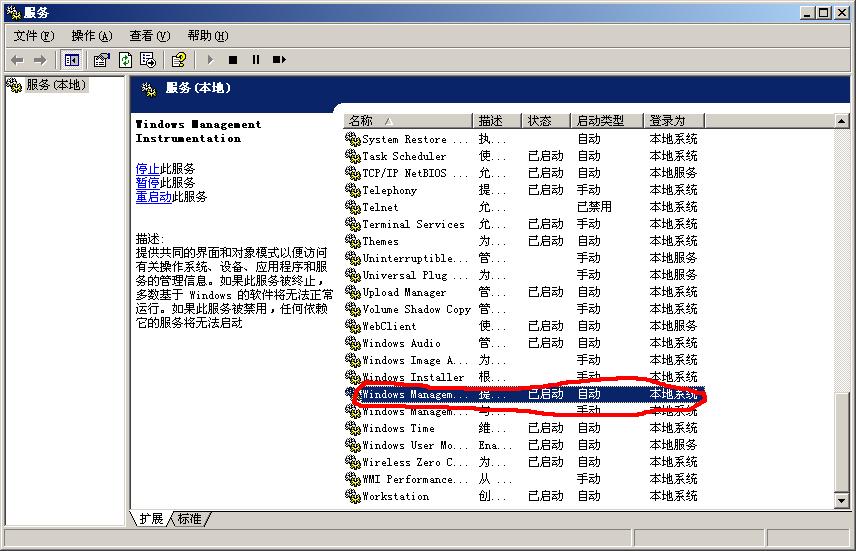Click the gear icon beside Workstation
Image resolution: width=856 pixels, height=551 pixels.
click(353, 496)
